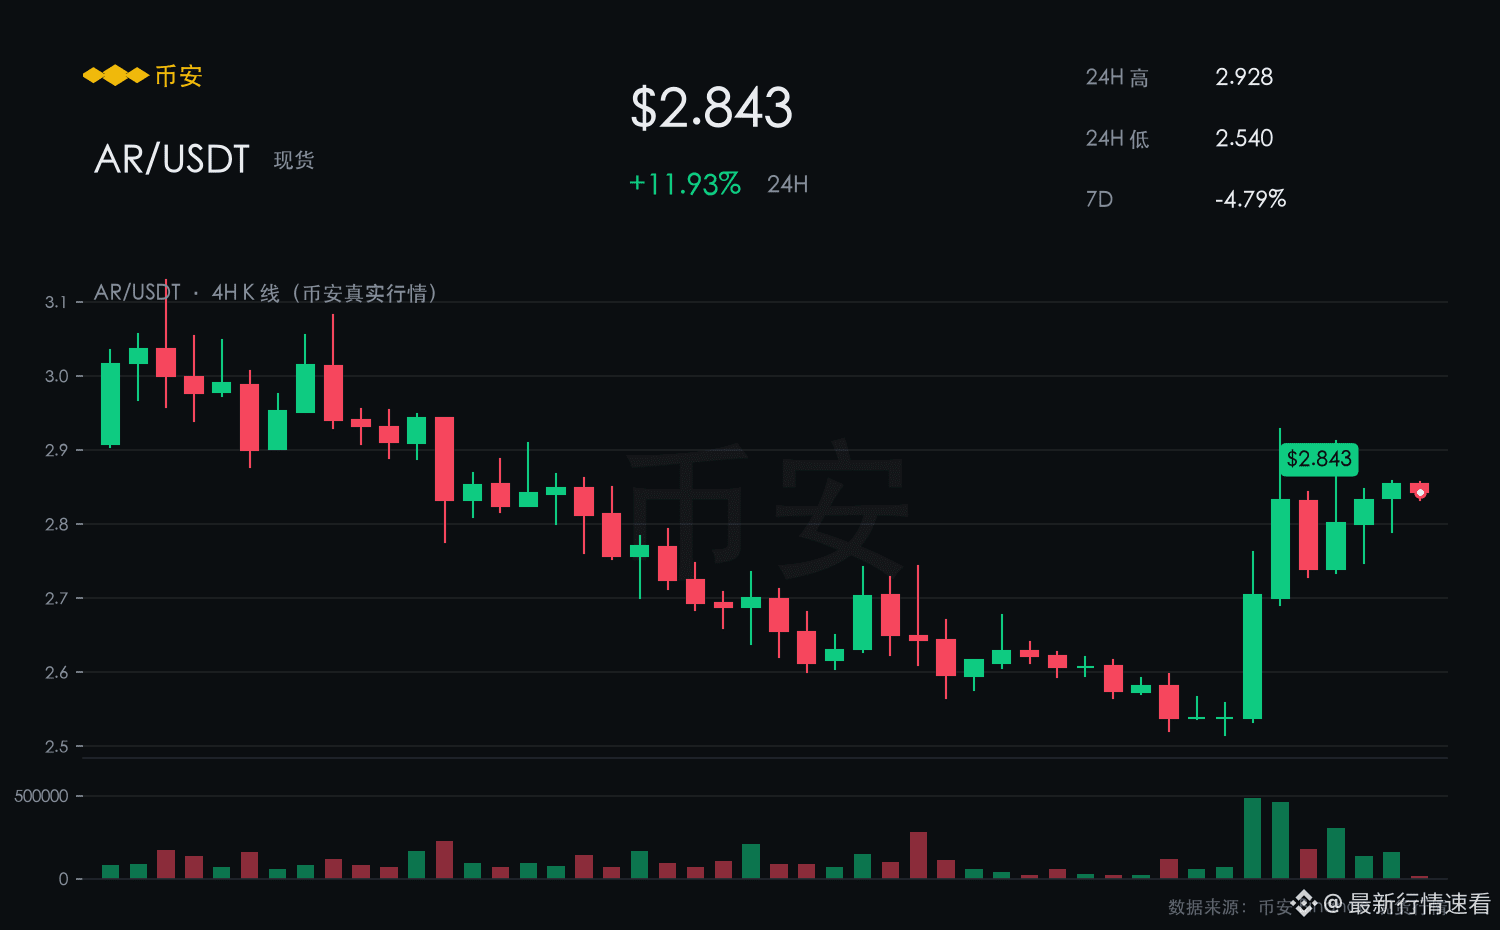Select the AR/USDT pair title

(172, 159)
